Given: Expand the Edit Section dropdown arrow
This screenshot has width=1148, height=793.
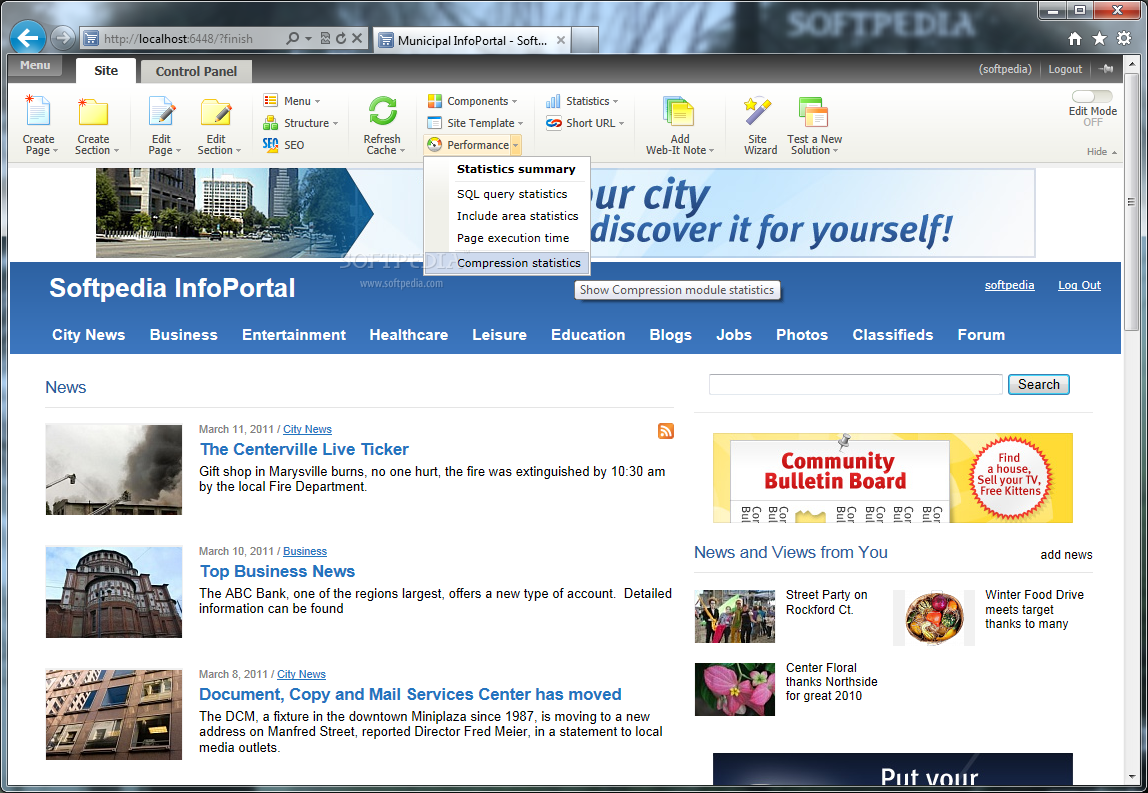Looking at the screenshot, I should point(238,151).
